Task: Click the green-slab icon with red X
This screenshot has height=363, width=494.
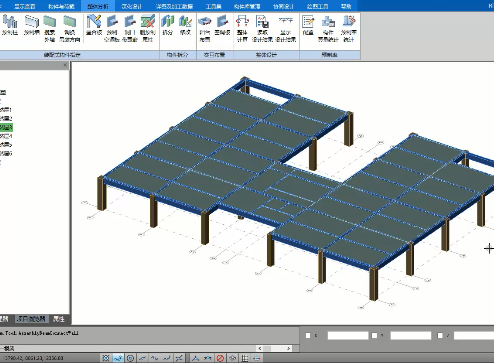Action: (x=147, y=28)
